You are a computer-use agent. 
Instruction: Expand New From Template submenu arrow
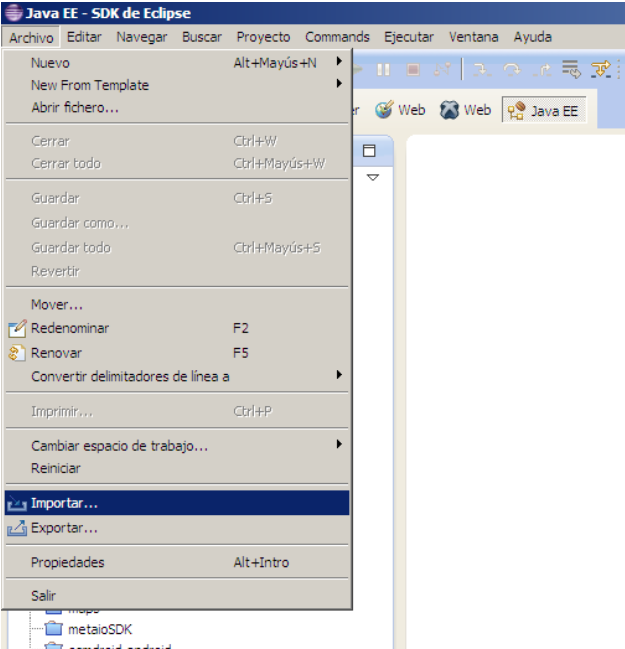point(339,84)
